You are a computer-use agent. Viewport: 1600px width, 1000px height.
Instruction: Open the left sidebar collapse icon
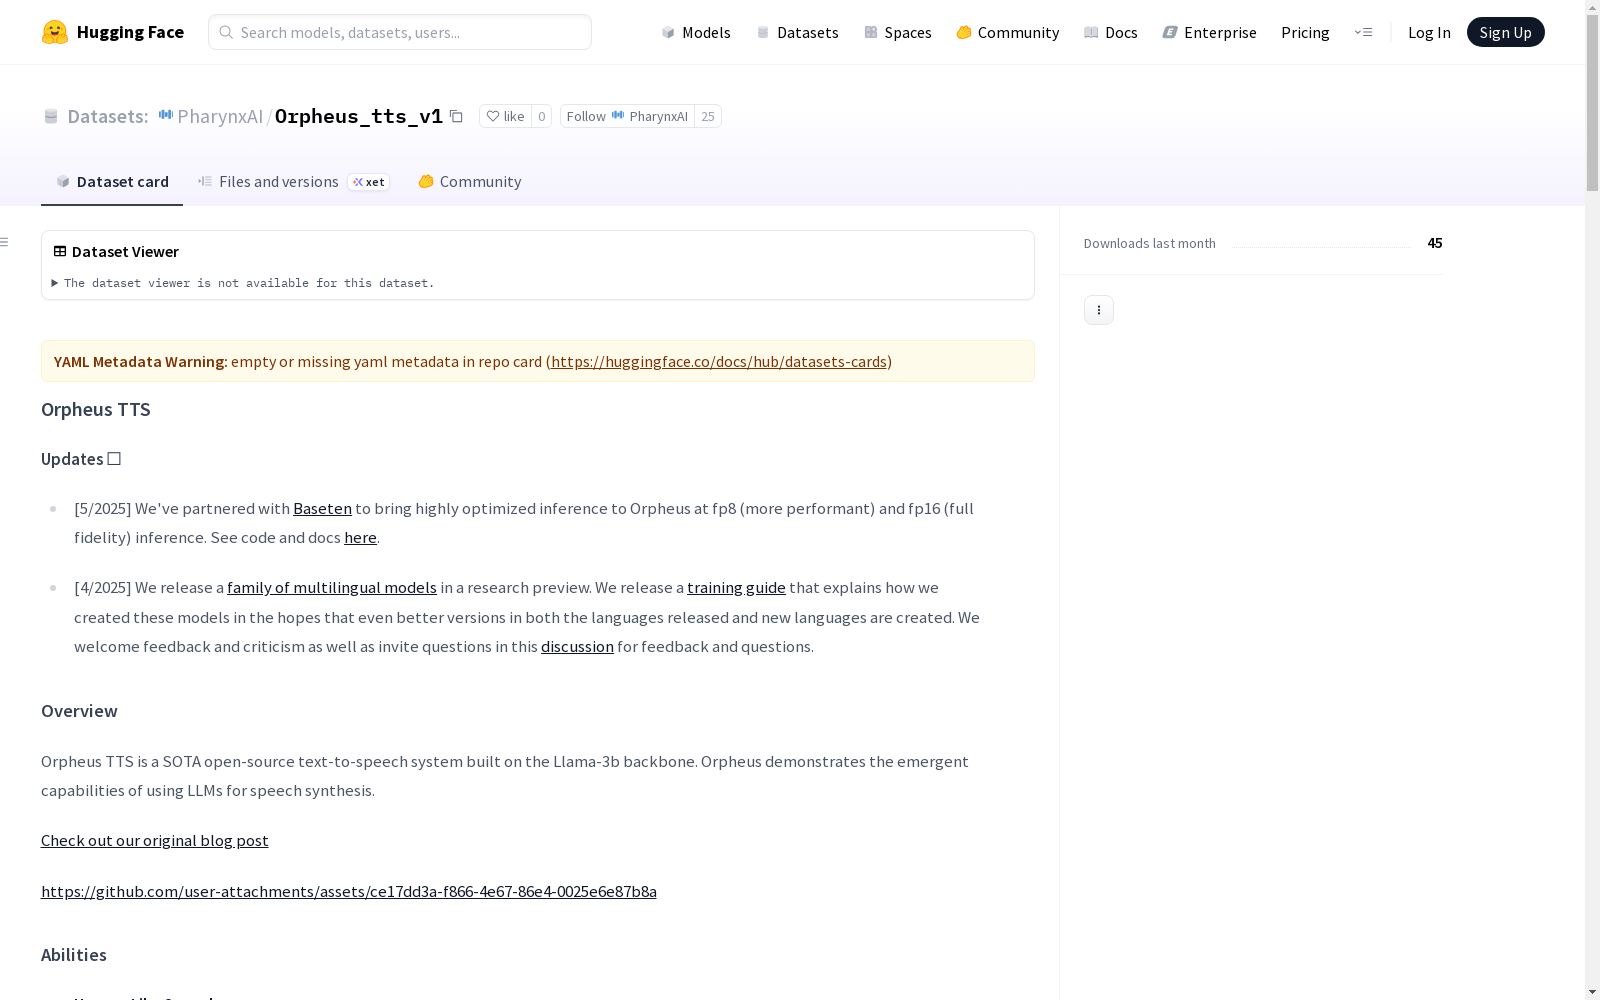(5, 242)
